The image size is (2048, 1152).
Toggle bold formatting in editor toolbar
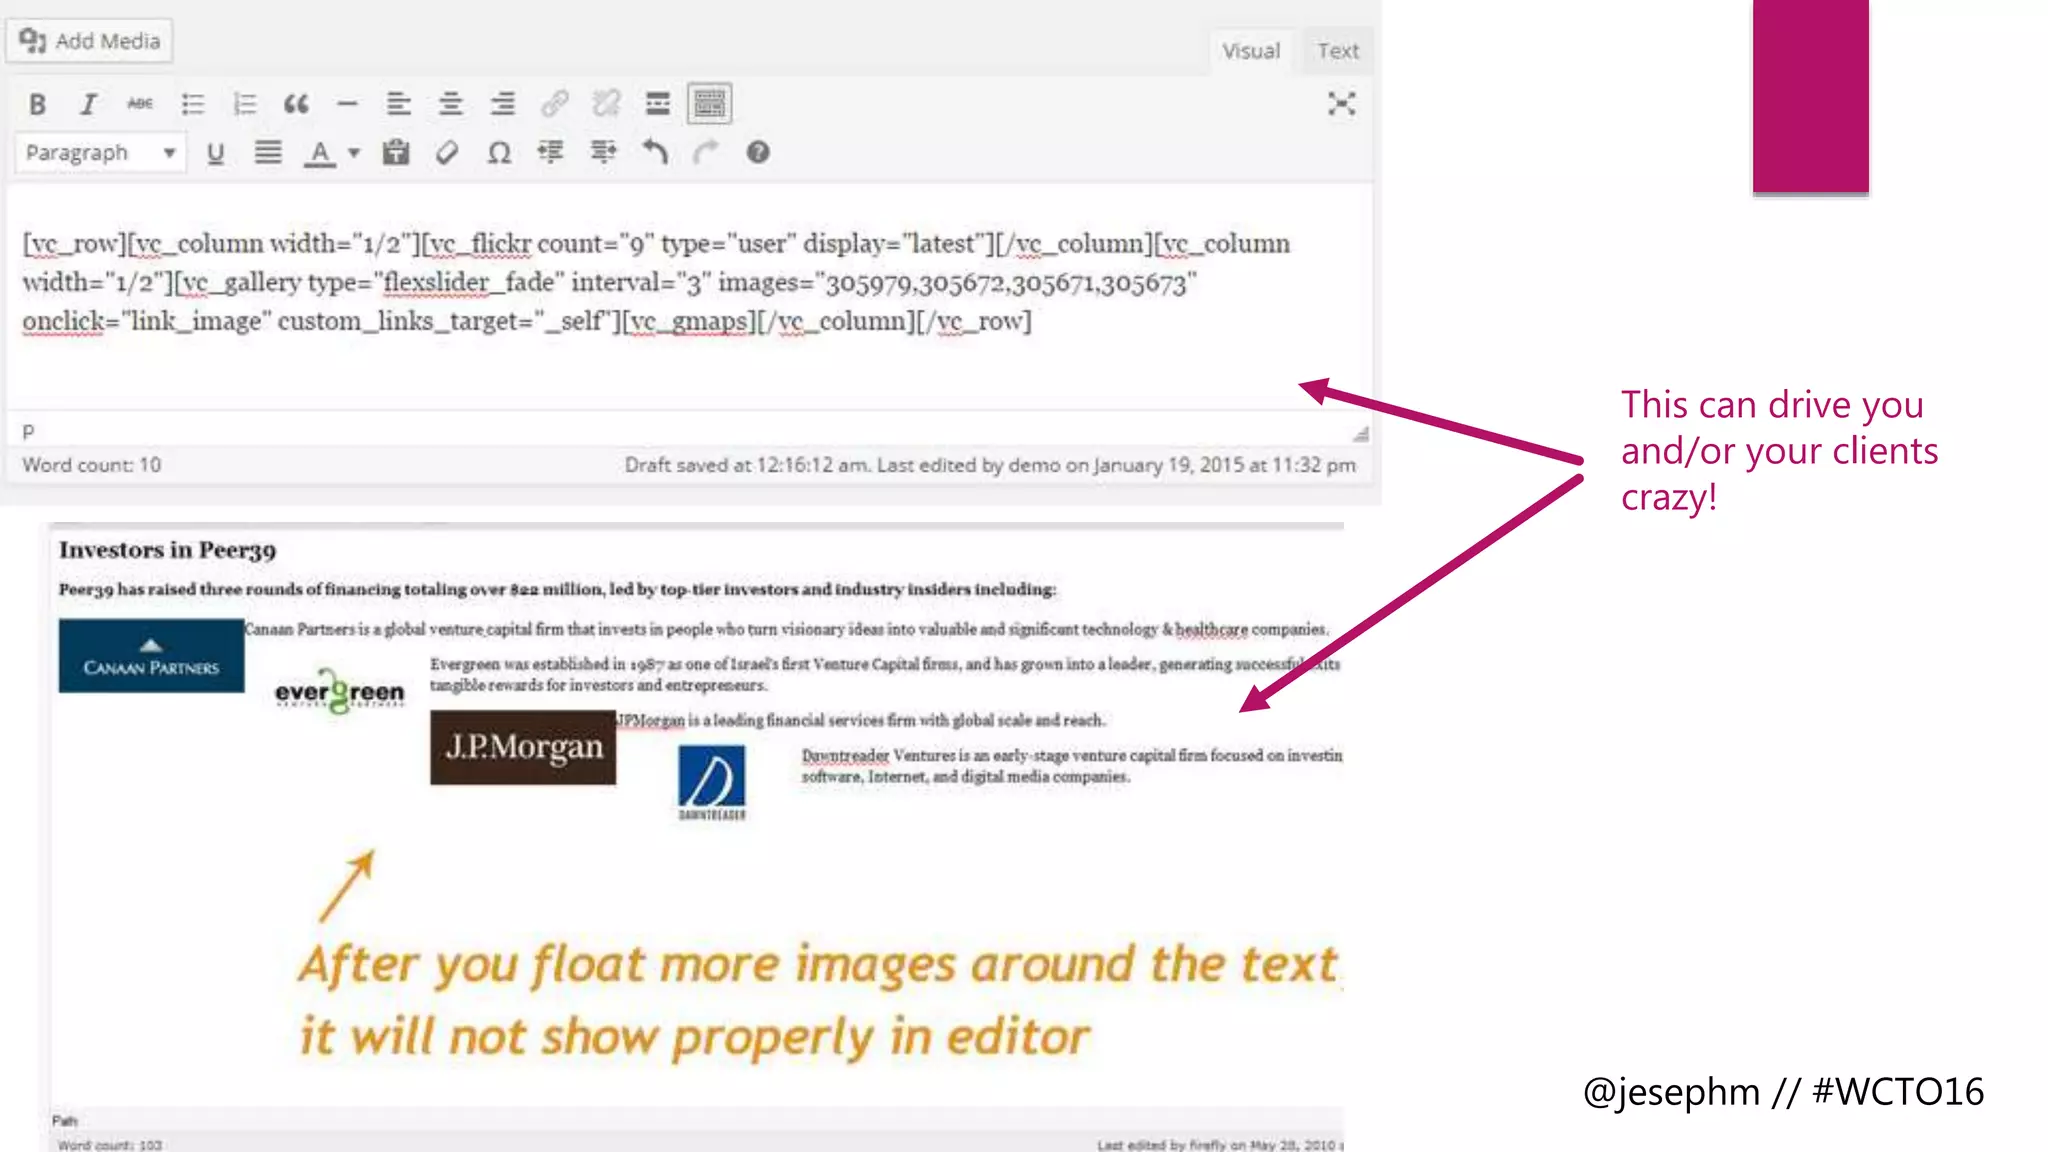pyautogui.click(x=37, y=104)
